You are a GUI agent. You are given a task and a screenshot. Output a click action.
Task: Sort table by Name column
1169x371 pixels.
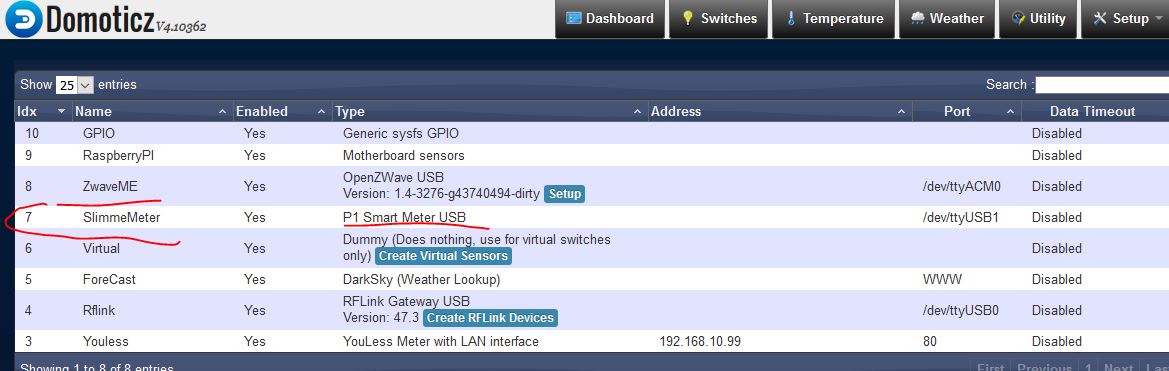tap(152, 112)
